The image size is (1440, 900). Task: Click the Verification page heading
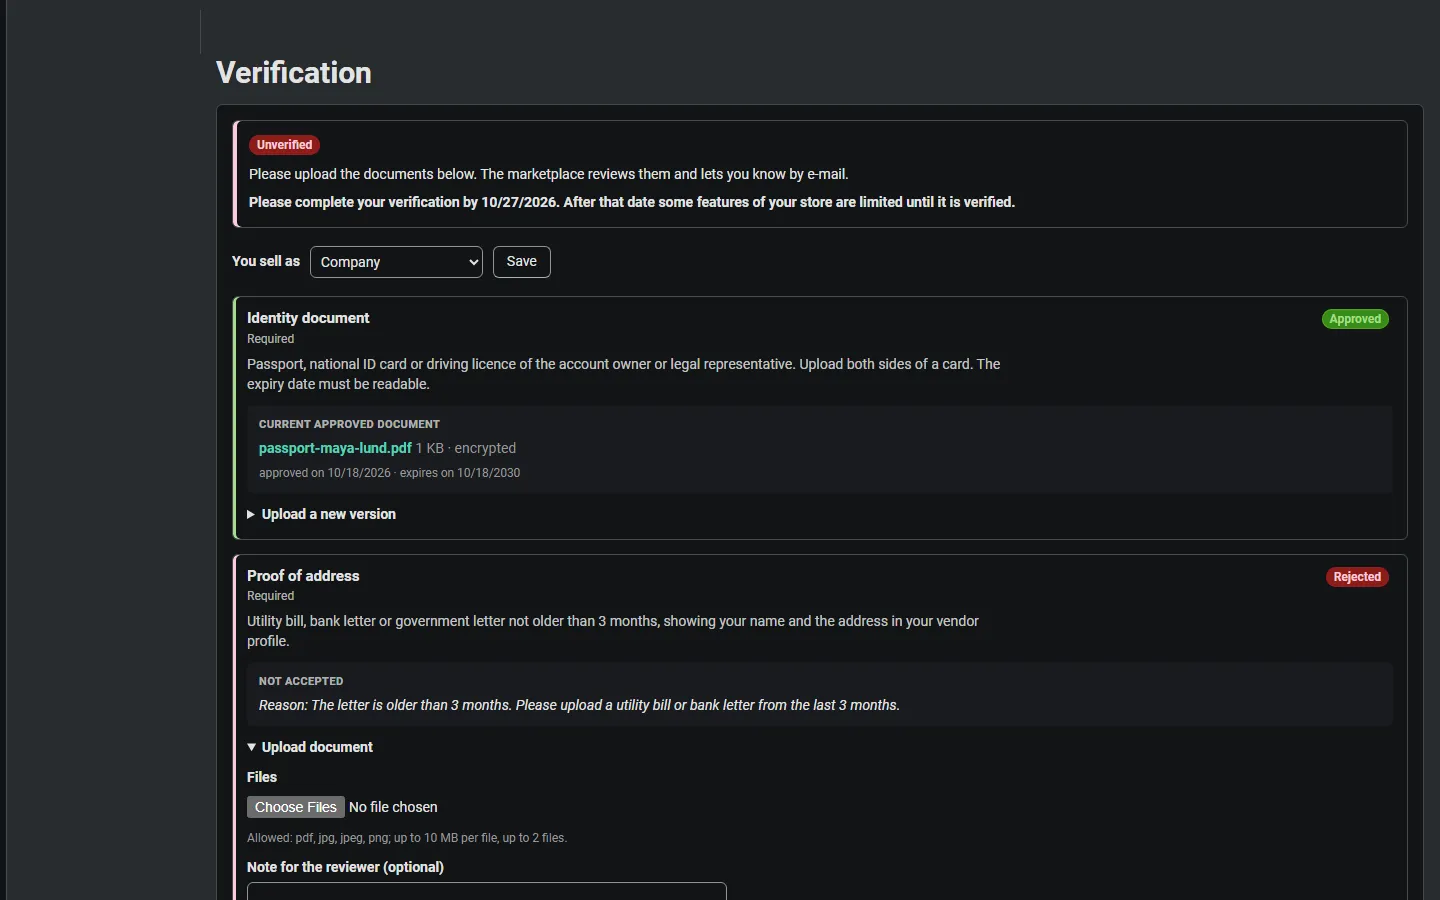[x=294, y=73]
